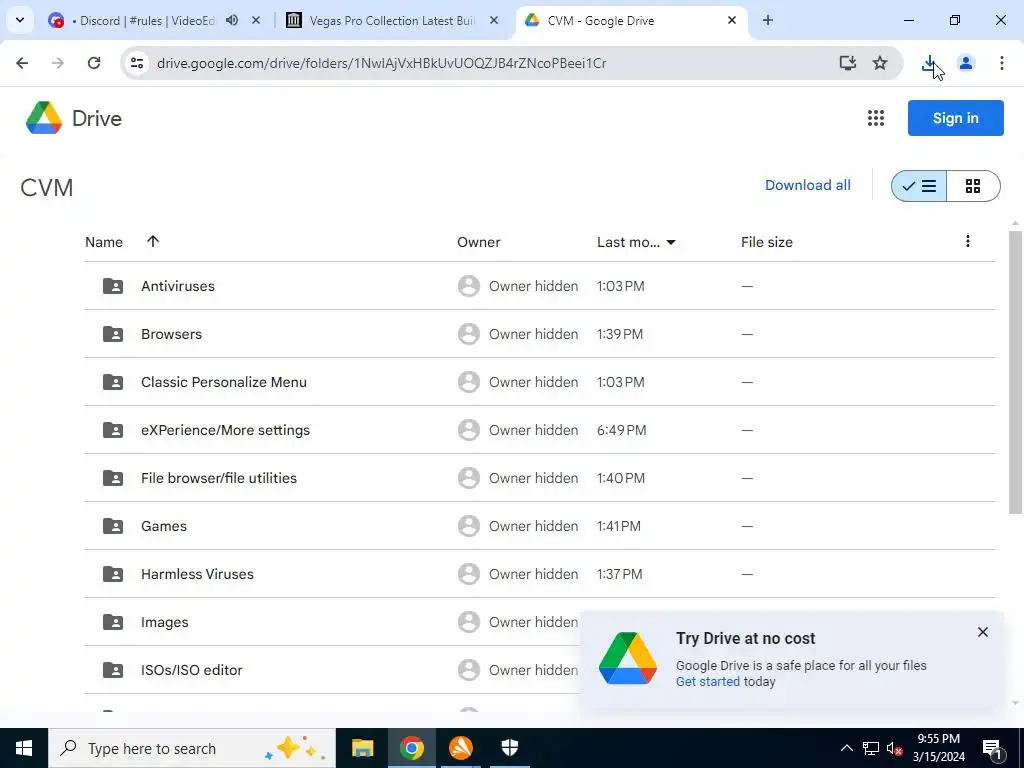Switch to the Vegas Pro Collection tab
Image resolution: width=1024 pixels, height=768 pixels.
(x=392, y=20)
